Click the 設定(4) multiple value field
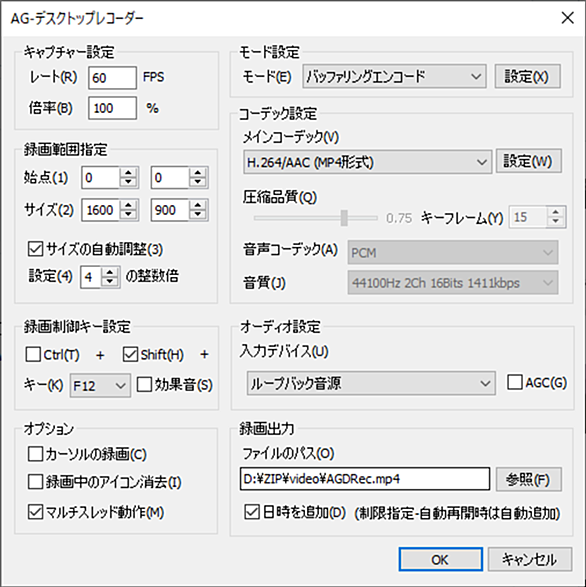The image size is (586, 587). [x=91, y=277]
